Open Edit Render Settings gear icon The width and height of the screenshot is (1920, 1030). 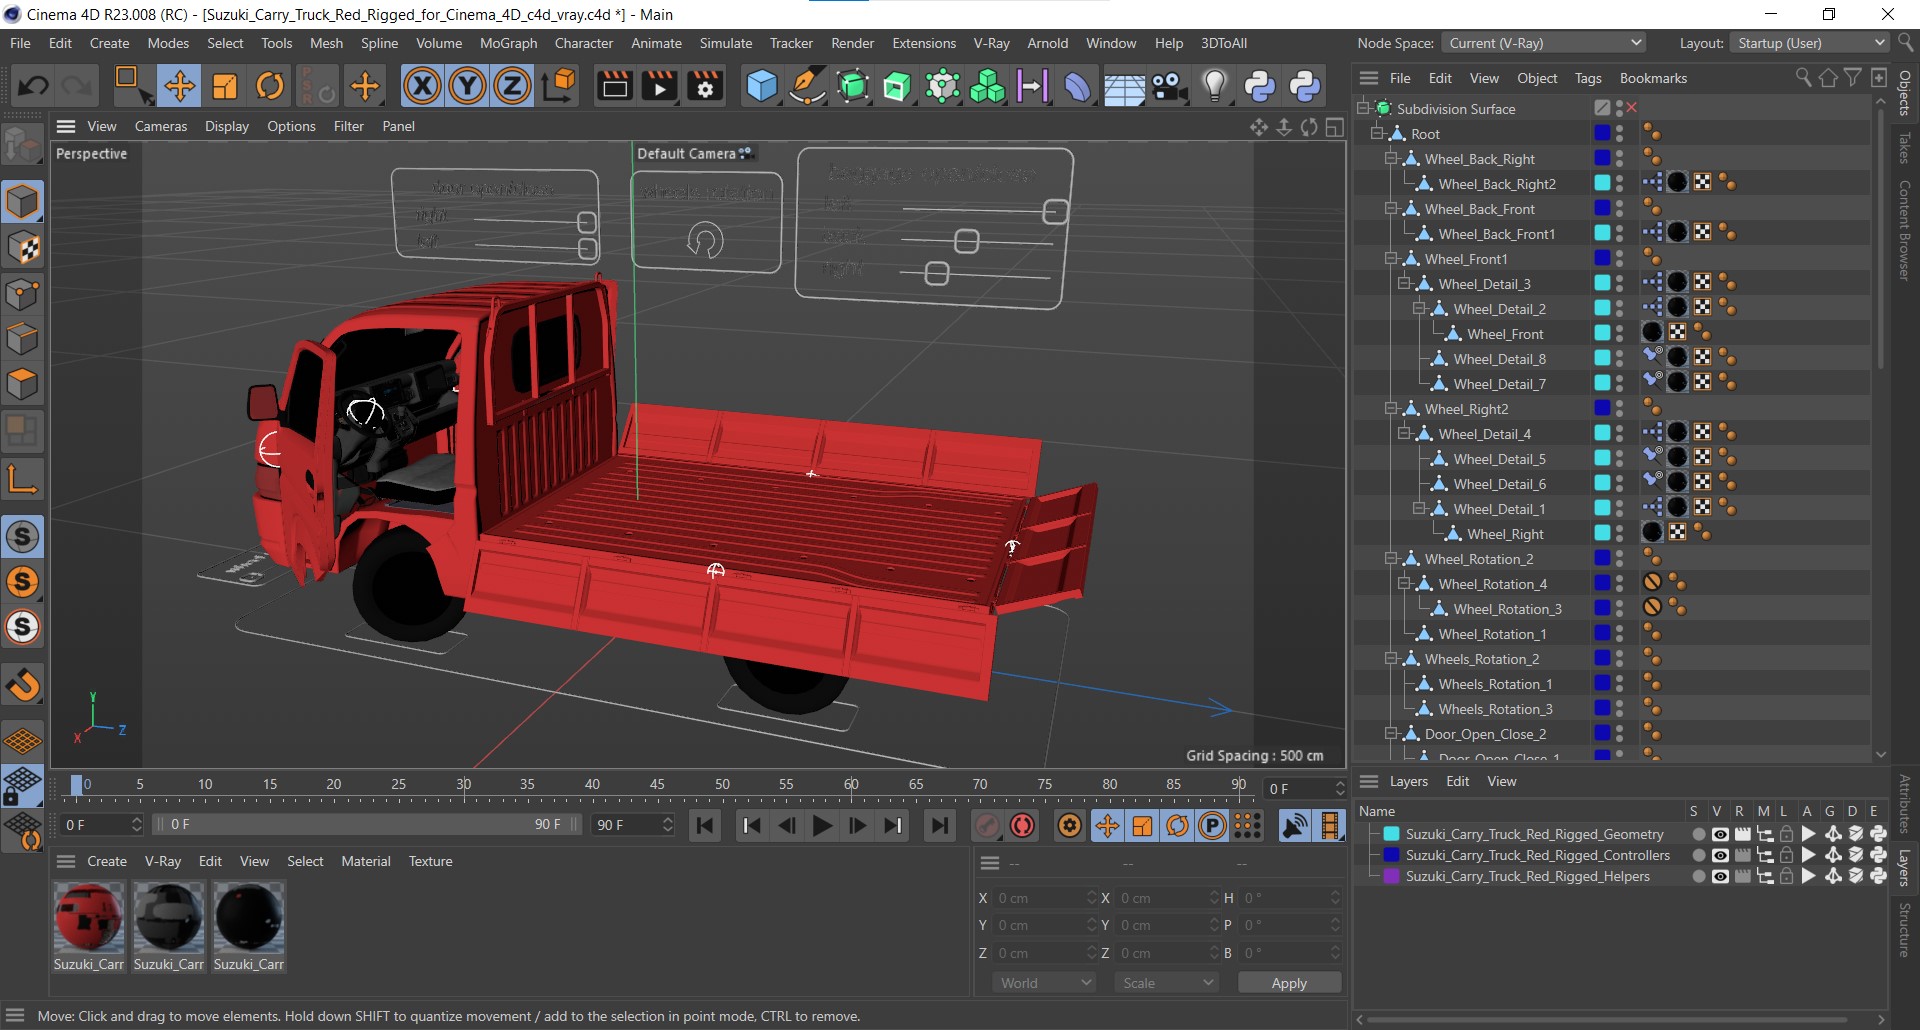[x=705, y=86]
